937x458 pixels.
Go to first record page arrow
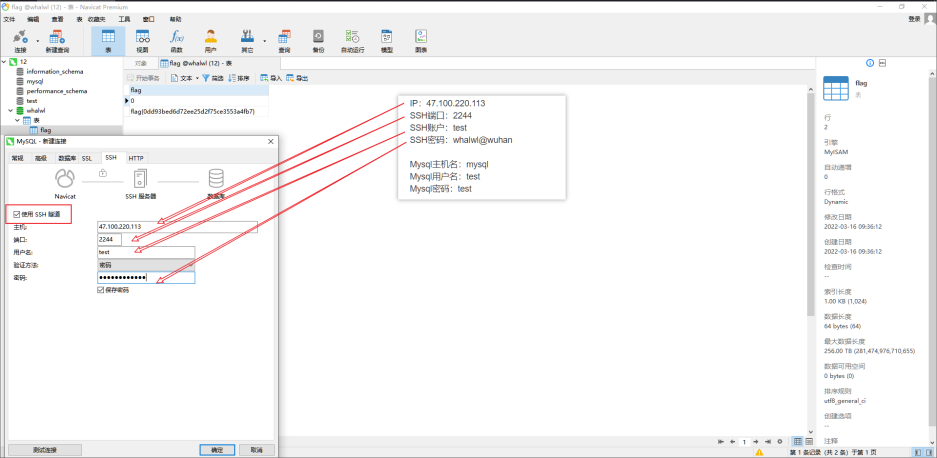721,441
